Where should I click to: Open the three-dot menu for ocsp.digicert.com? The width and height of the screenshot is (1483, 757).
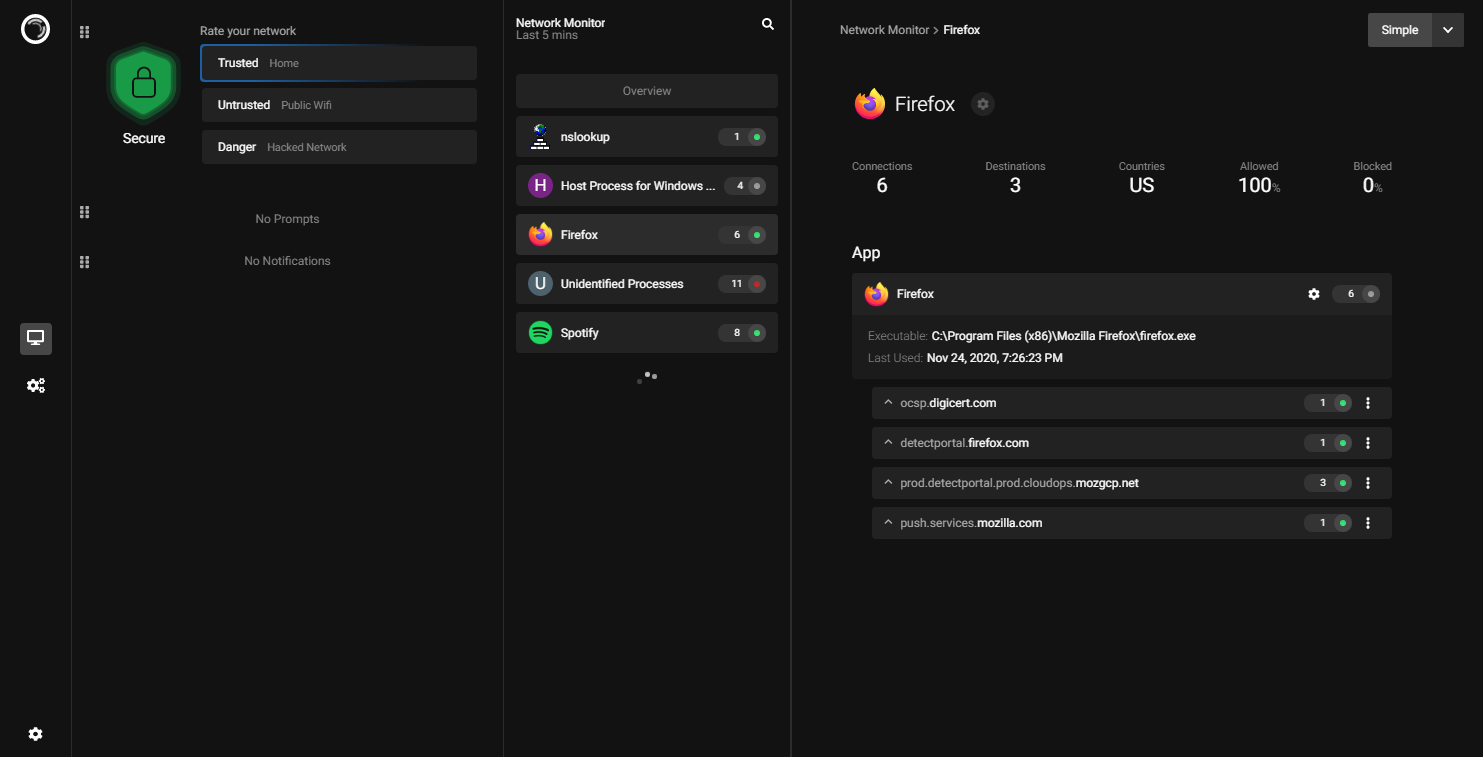pyautogui.click(x=1368, y=403)
